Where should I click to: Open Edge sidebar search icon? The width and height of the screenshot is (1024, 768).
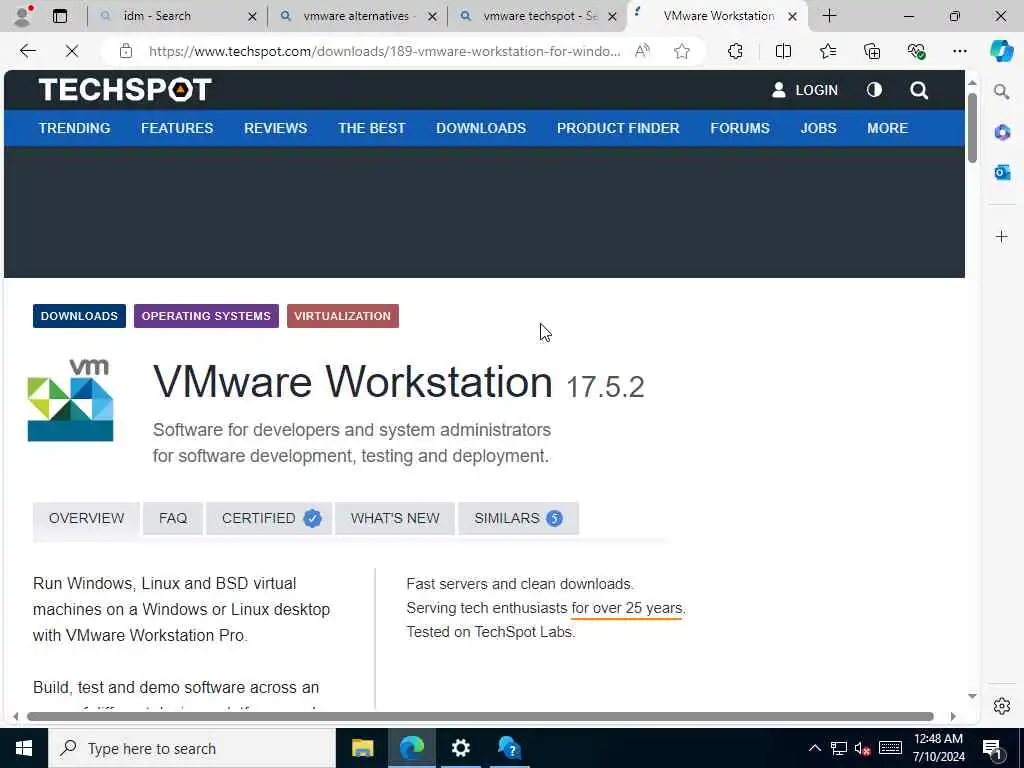pyautogui.click(x=1002, y=91)
